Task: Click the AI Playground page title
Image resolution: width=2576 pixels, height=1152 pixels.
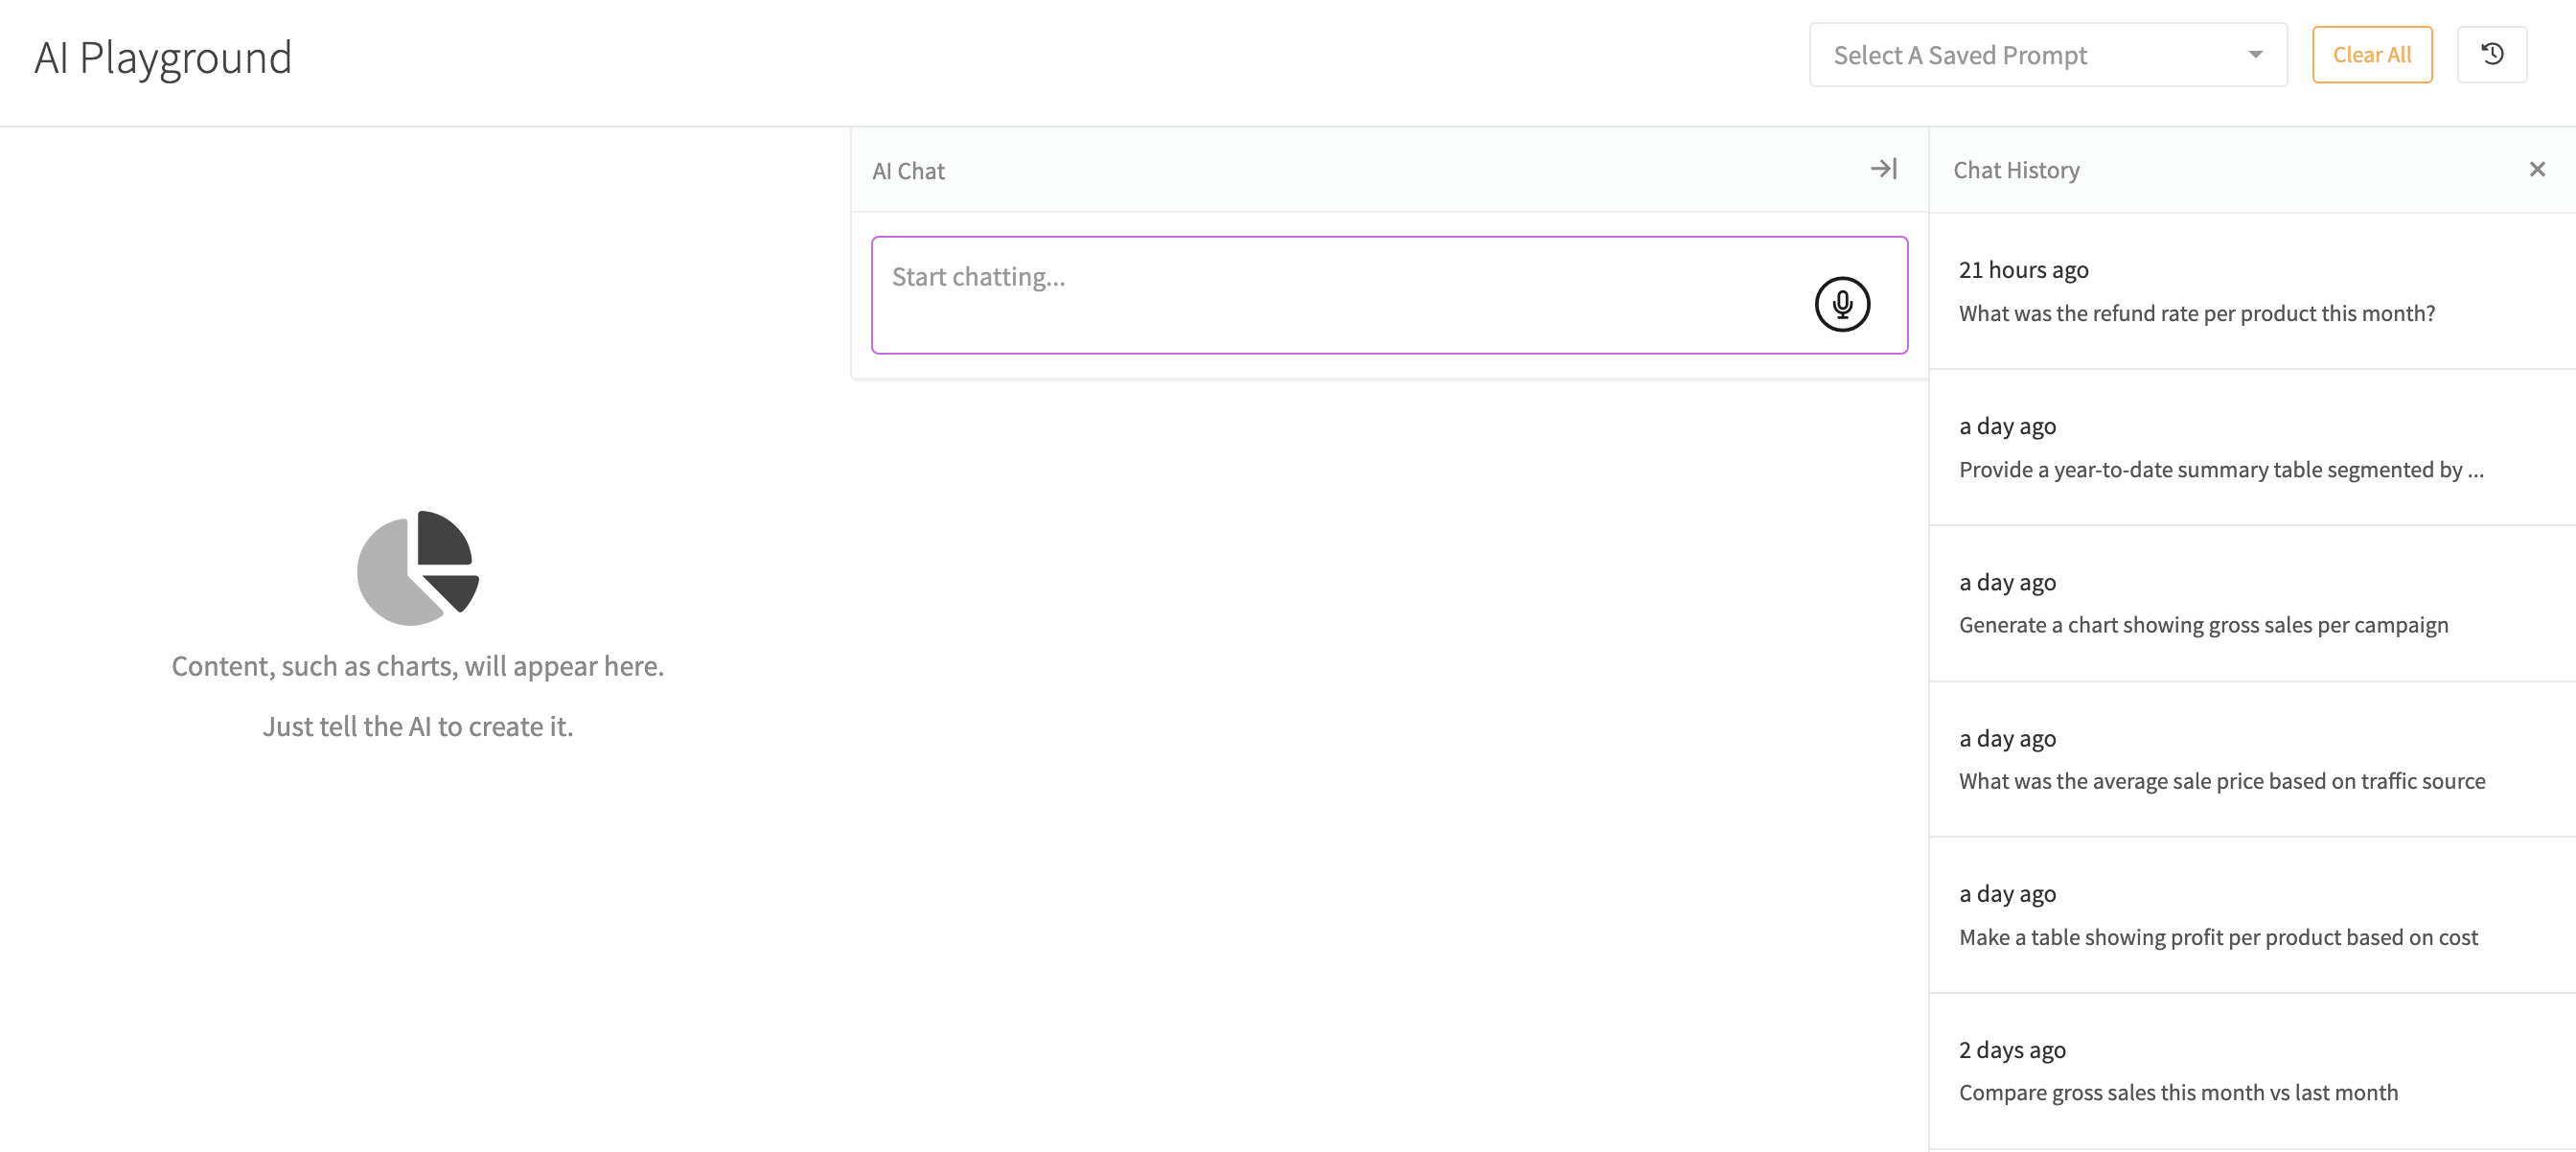Action: [163, 58]
